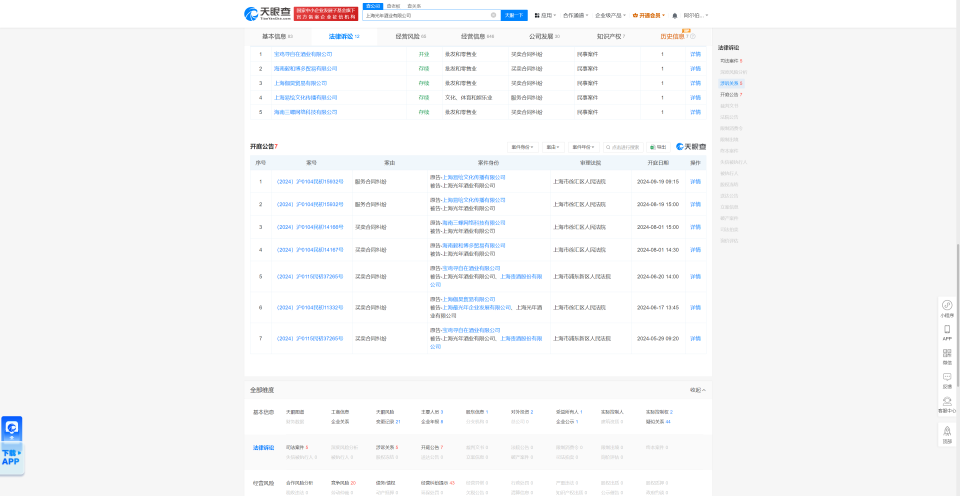Viewport: 960px width, 496px height.
Task: Open the 反馈 feedback icon
Action: 947,380
